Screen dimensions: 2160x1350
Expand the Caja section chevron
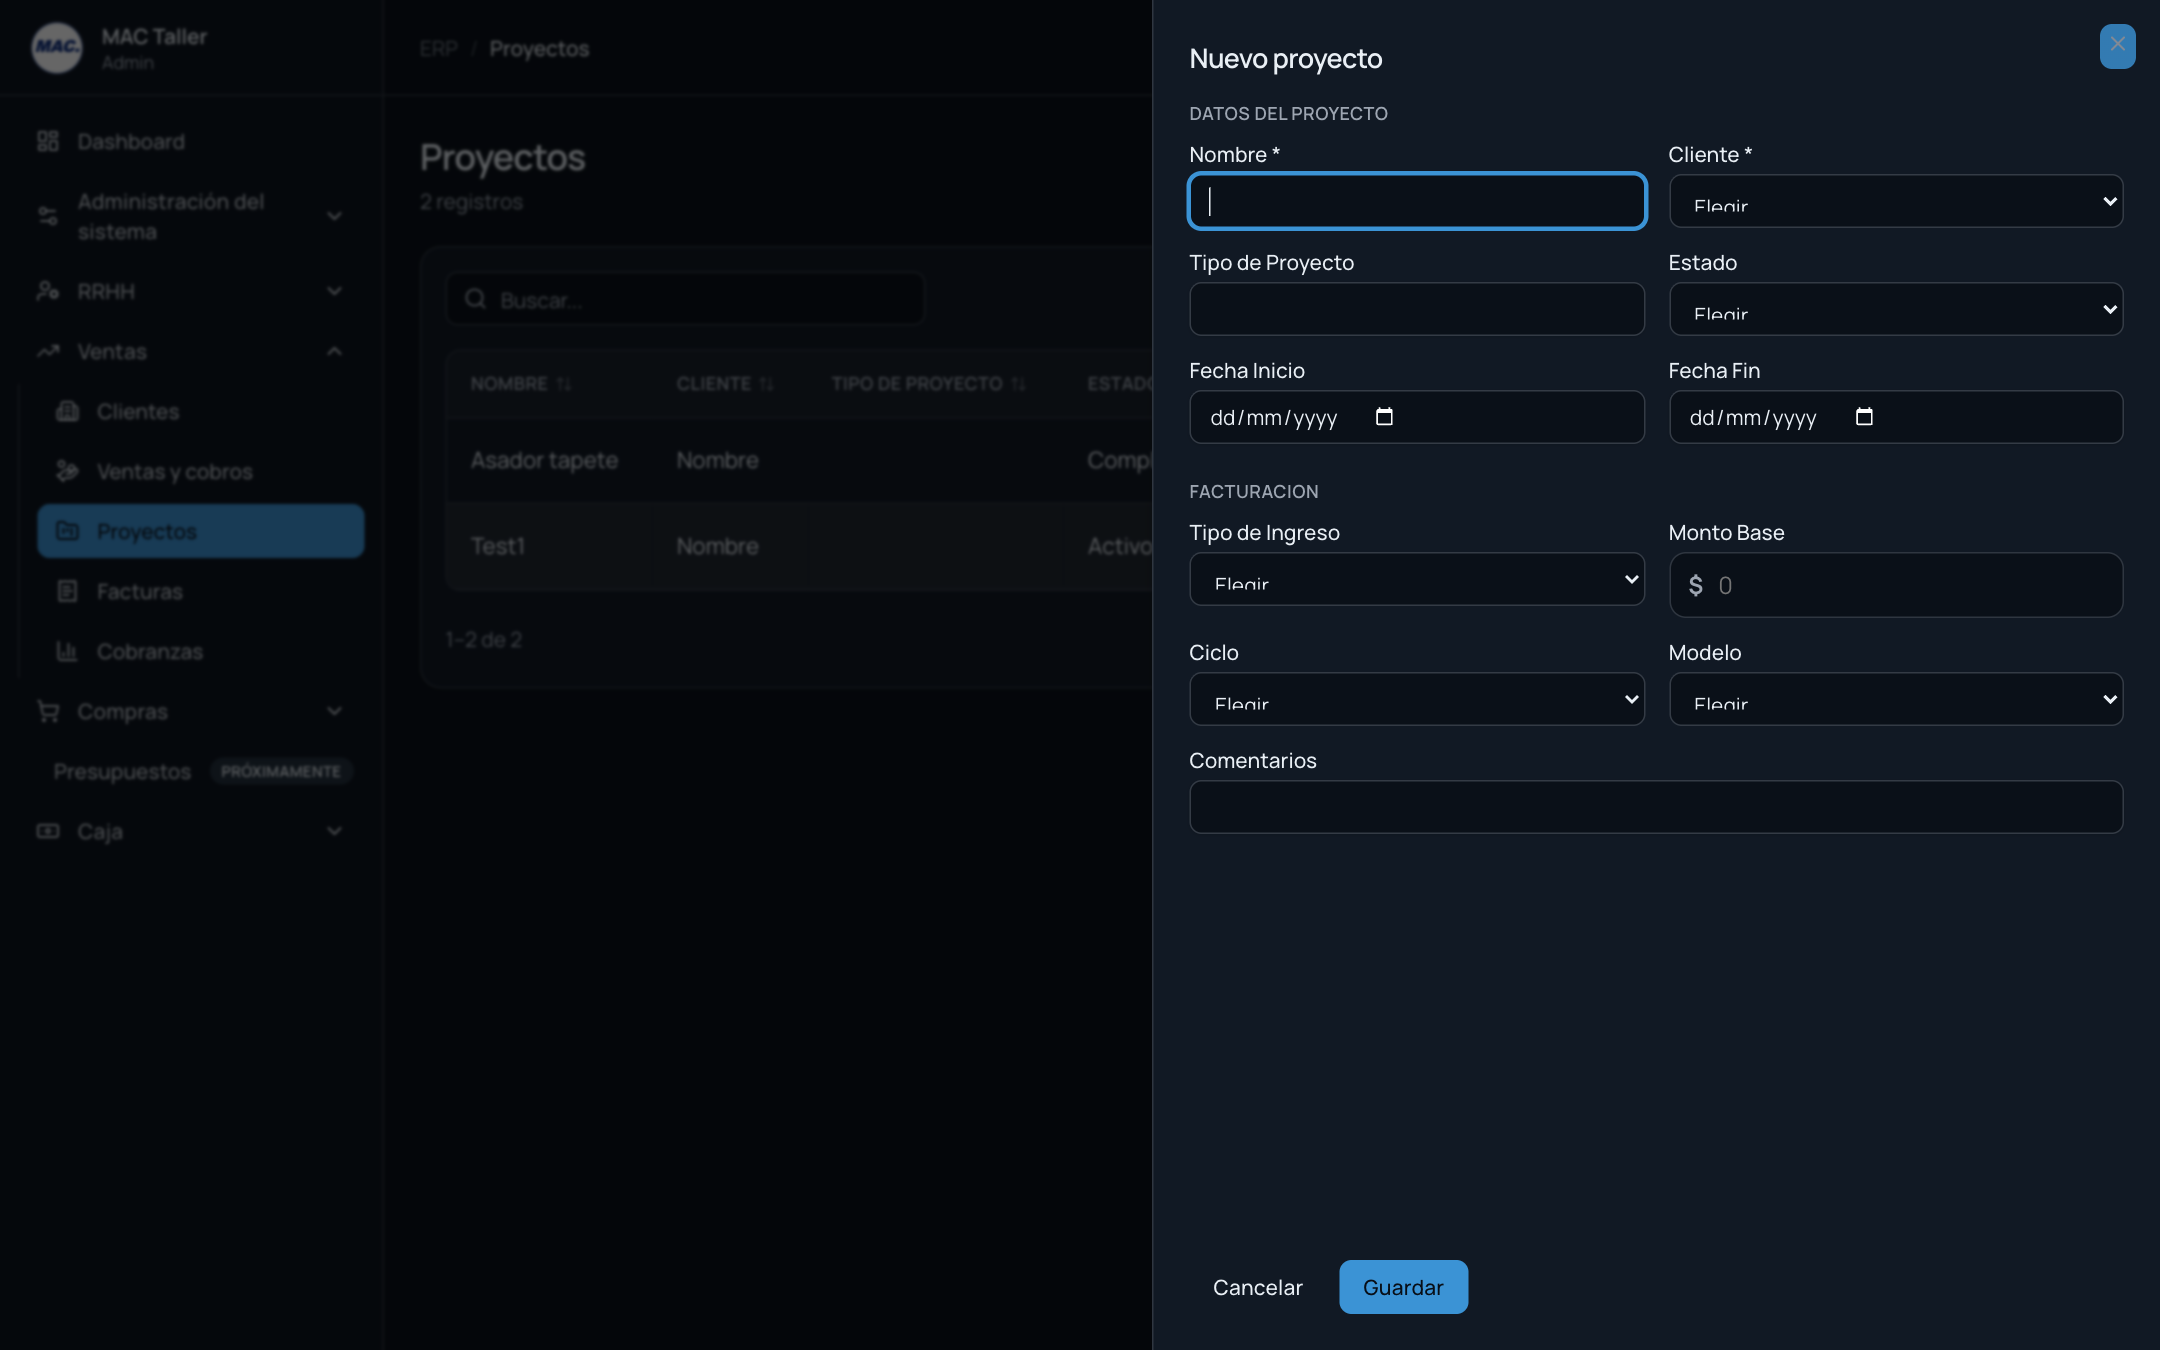[334, 831]
